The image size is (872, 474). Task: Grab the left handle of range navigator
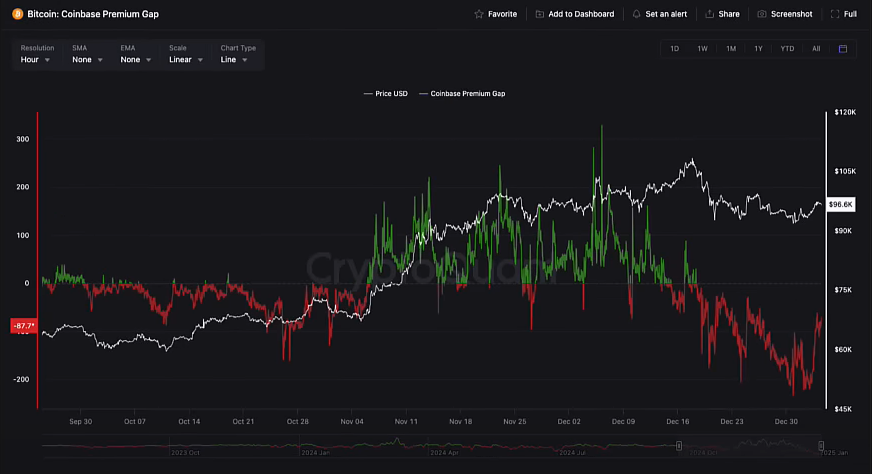679,446
